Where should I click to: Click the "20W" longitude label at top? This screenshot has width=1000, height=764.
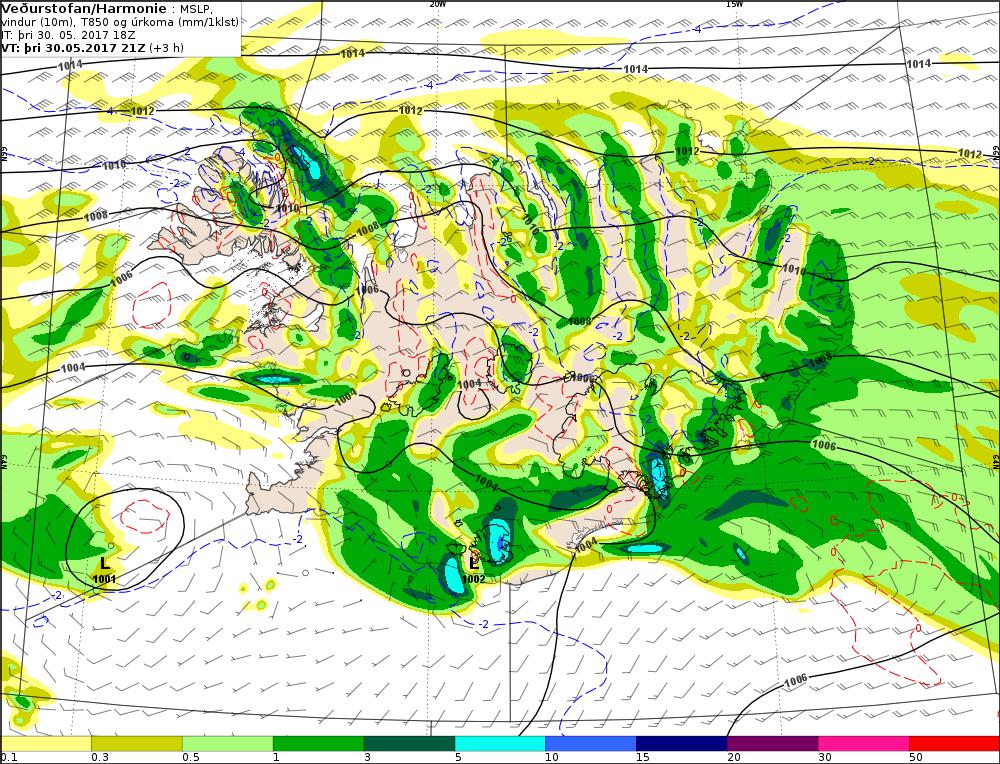pyautogui.click(x=437, y=4)
